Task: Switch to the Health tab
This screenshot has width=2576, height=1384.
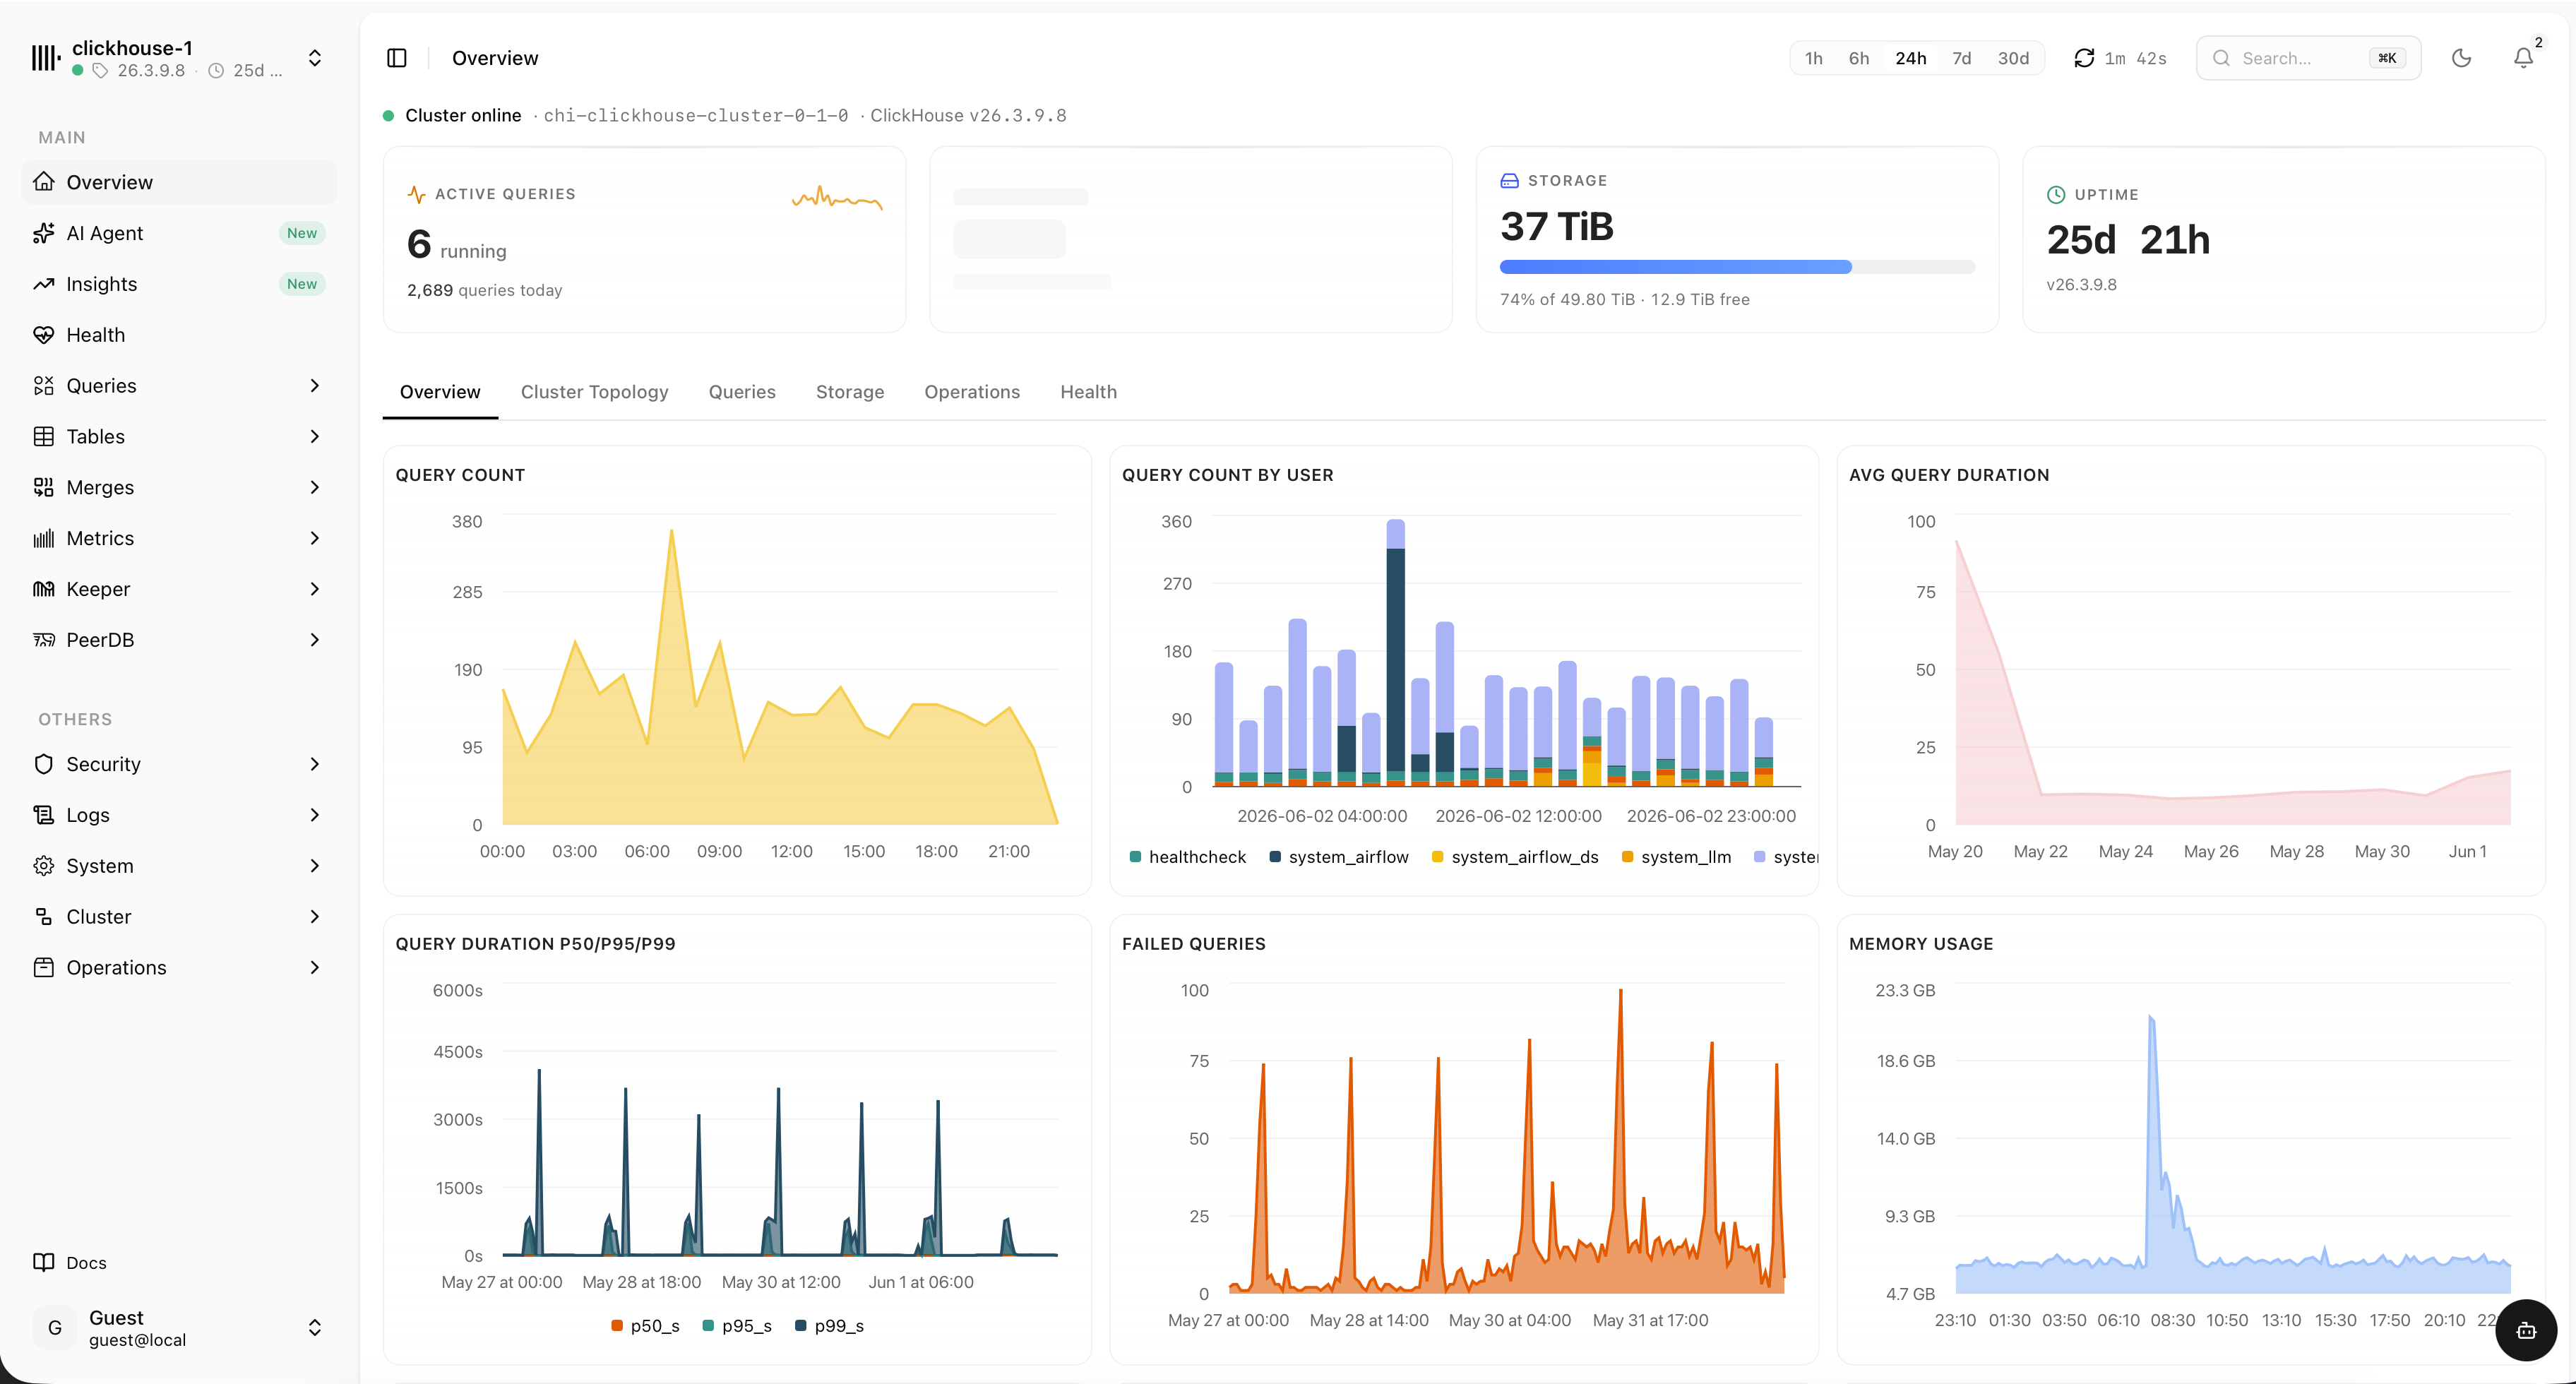Action: pyautogui.click(x=1088, y=392)
